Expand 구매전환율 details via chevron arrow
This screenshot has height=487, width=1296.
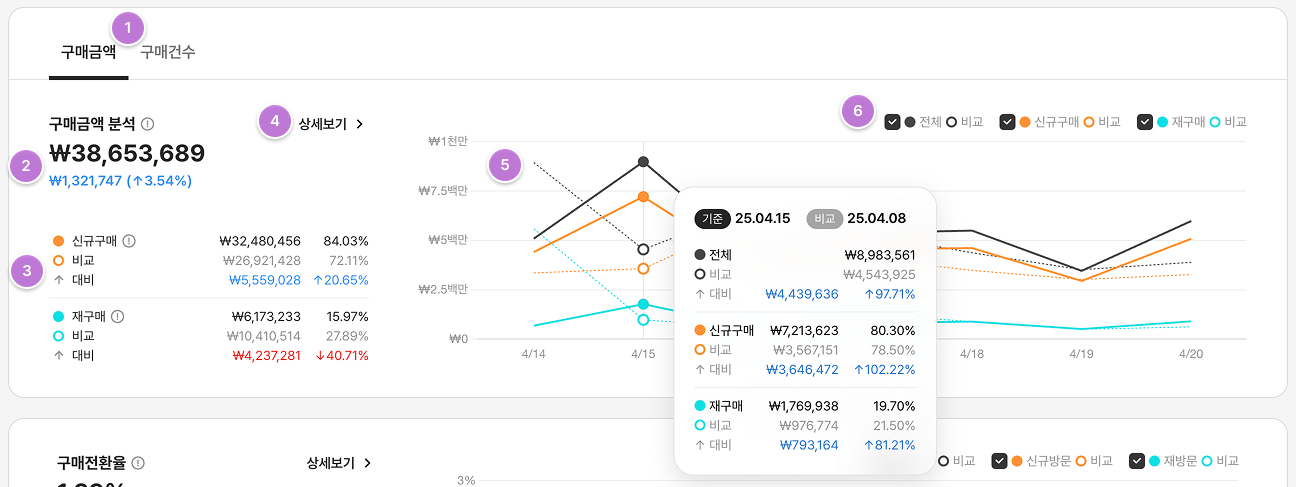pyautogui.click(x=368, y=463)
